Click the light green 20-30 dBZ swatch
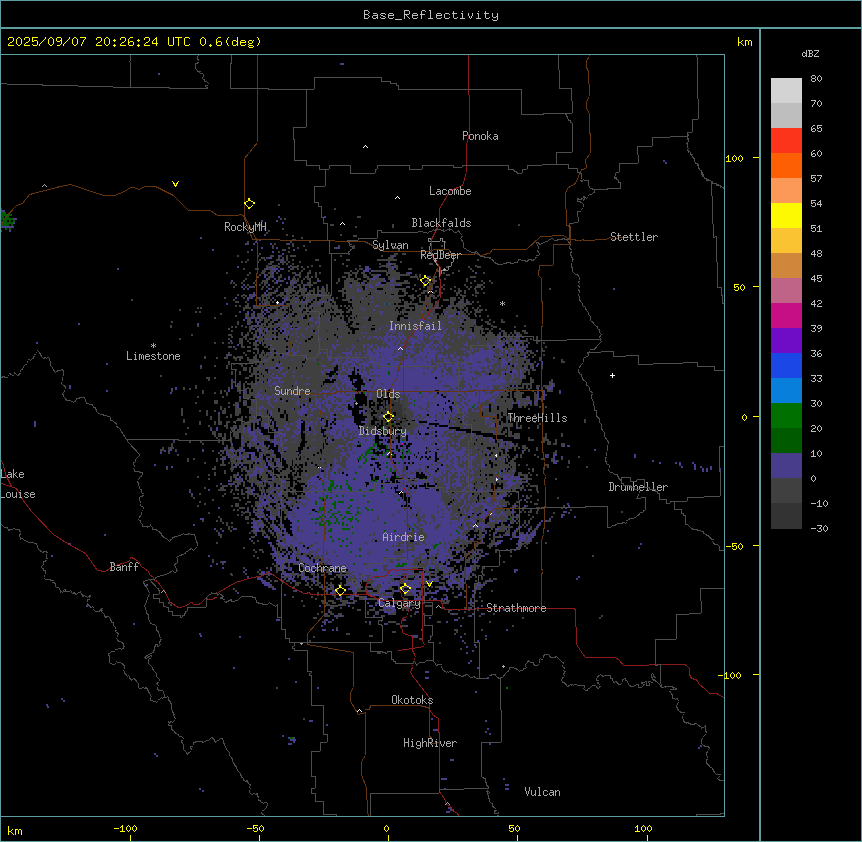Image resolution: width=862 pixels, height=842 pixels. pyautogui.click(x=786, y=416)
